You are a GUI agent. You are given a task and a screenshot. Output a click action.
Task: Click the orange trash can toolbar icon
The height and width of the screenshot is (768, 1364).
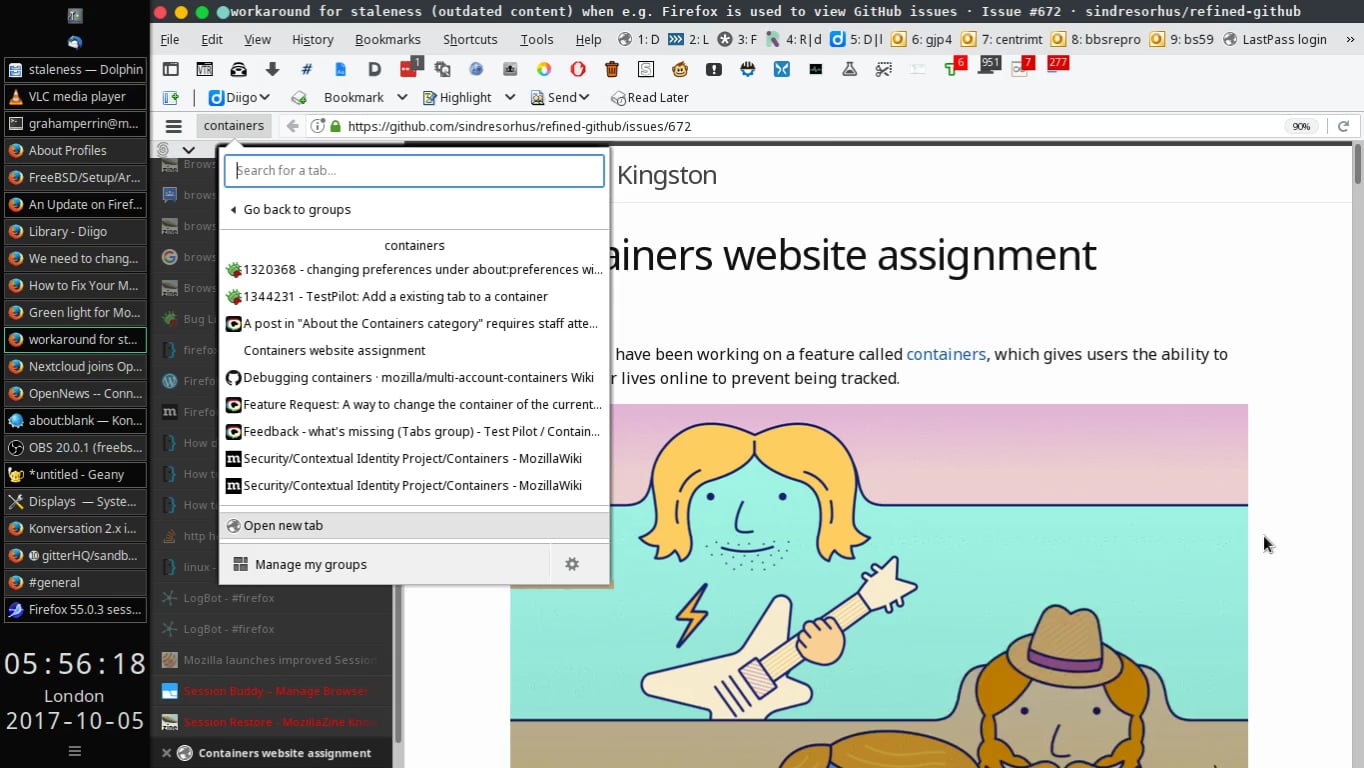(612, 69)
